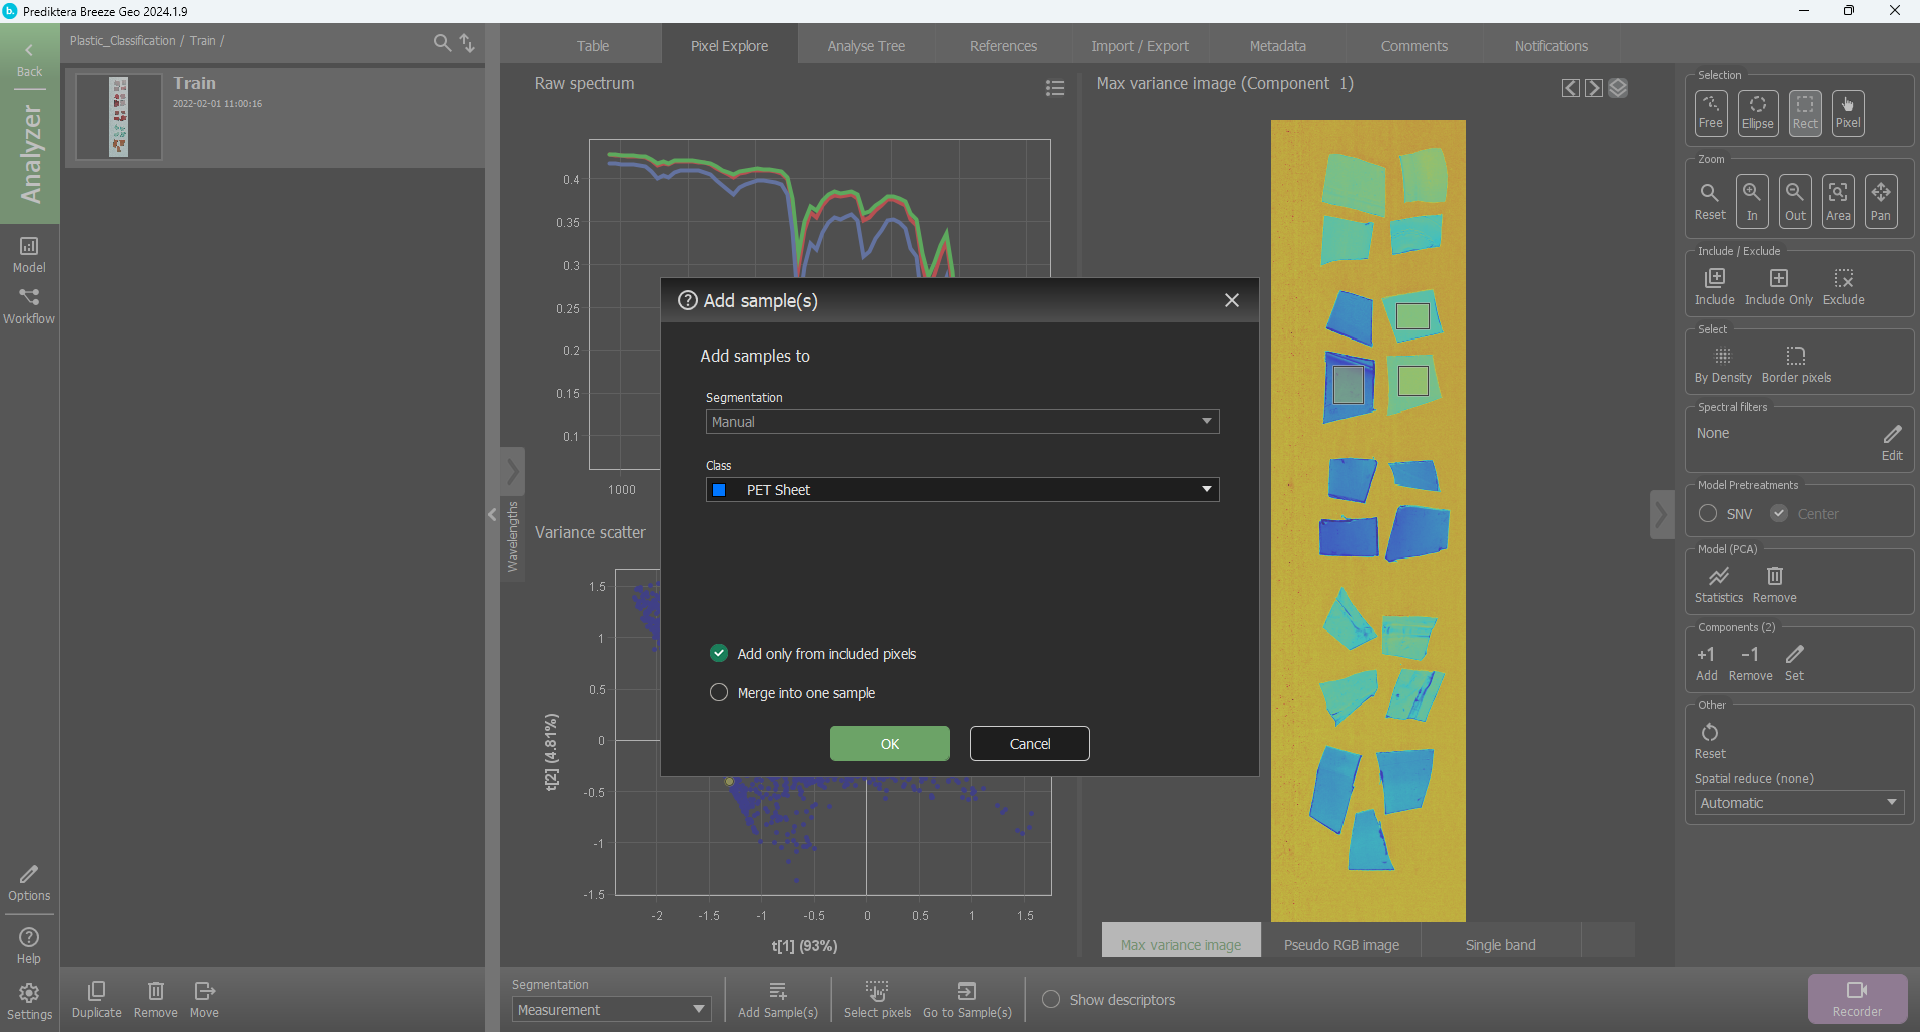This screenshot has height=1032, width=1920.
Task: Open the Recorder
Action: [x=1857, y=998]
